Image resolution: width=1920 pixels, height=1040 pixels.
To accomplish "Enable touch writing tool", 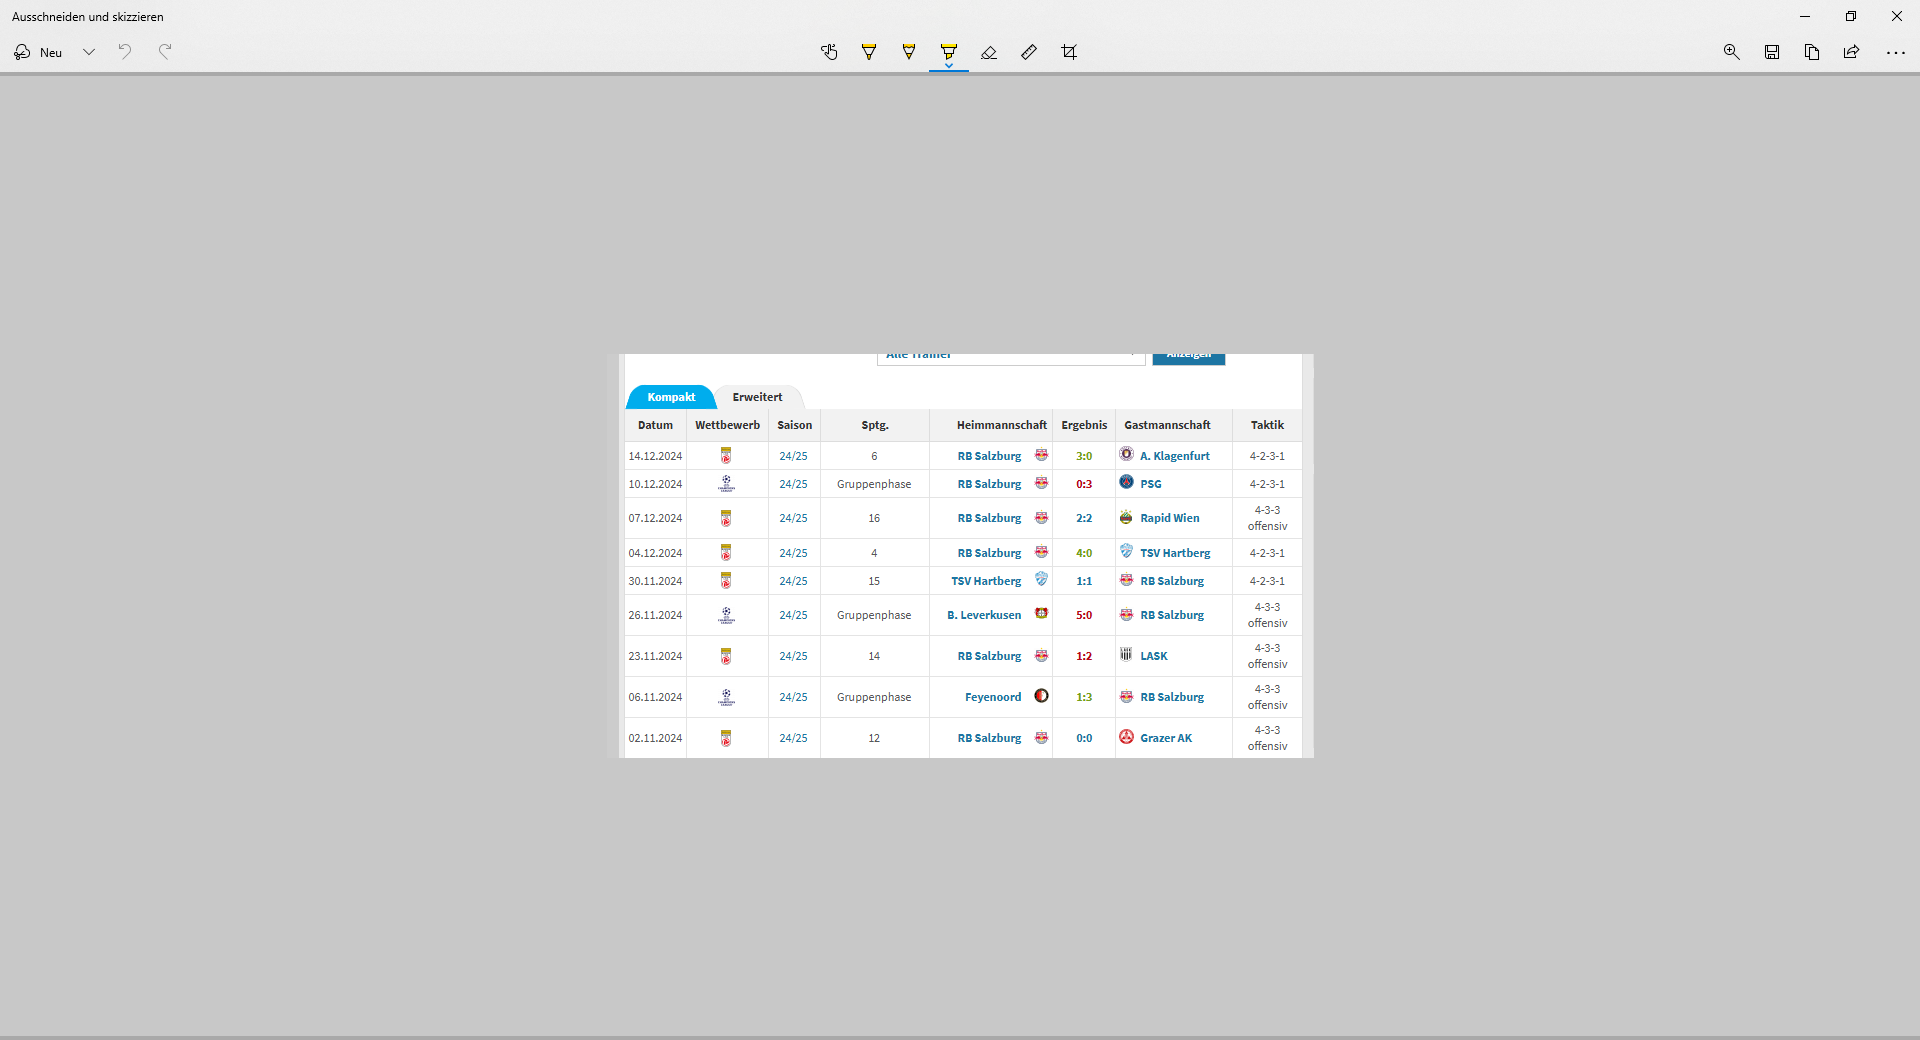I will pos(829,52).
